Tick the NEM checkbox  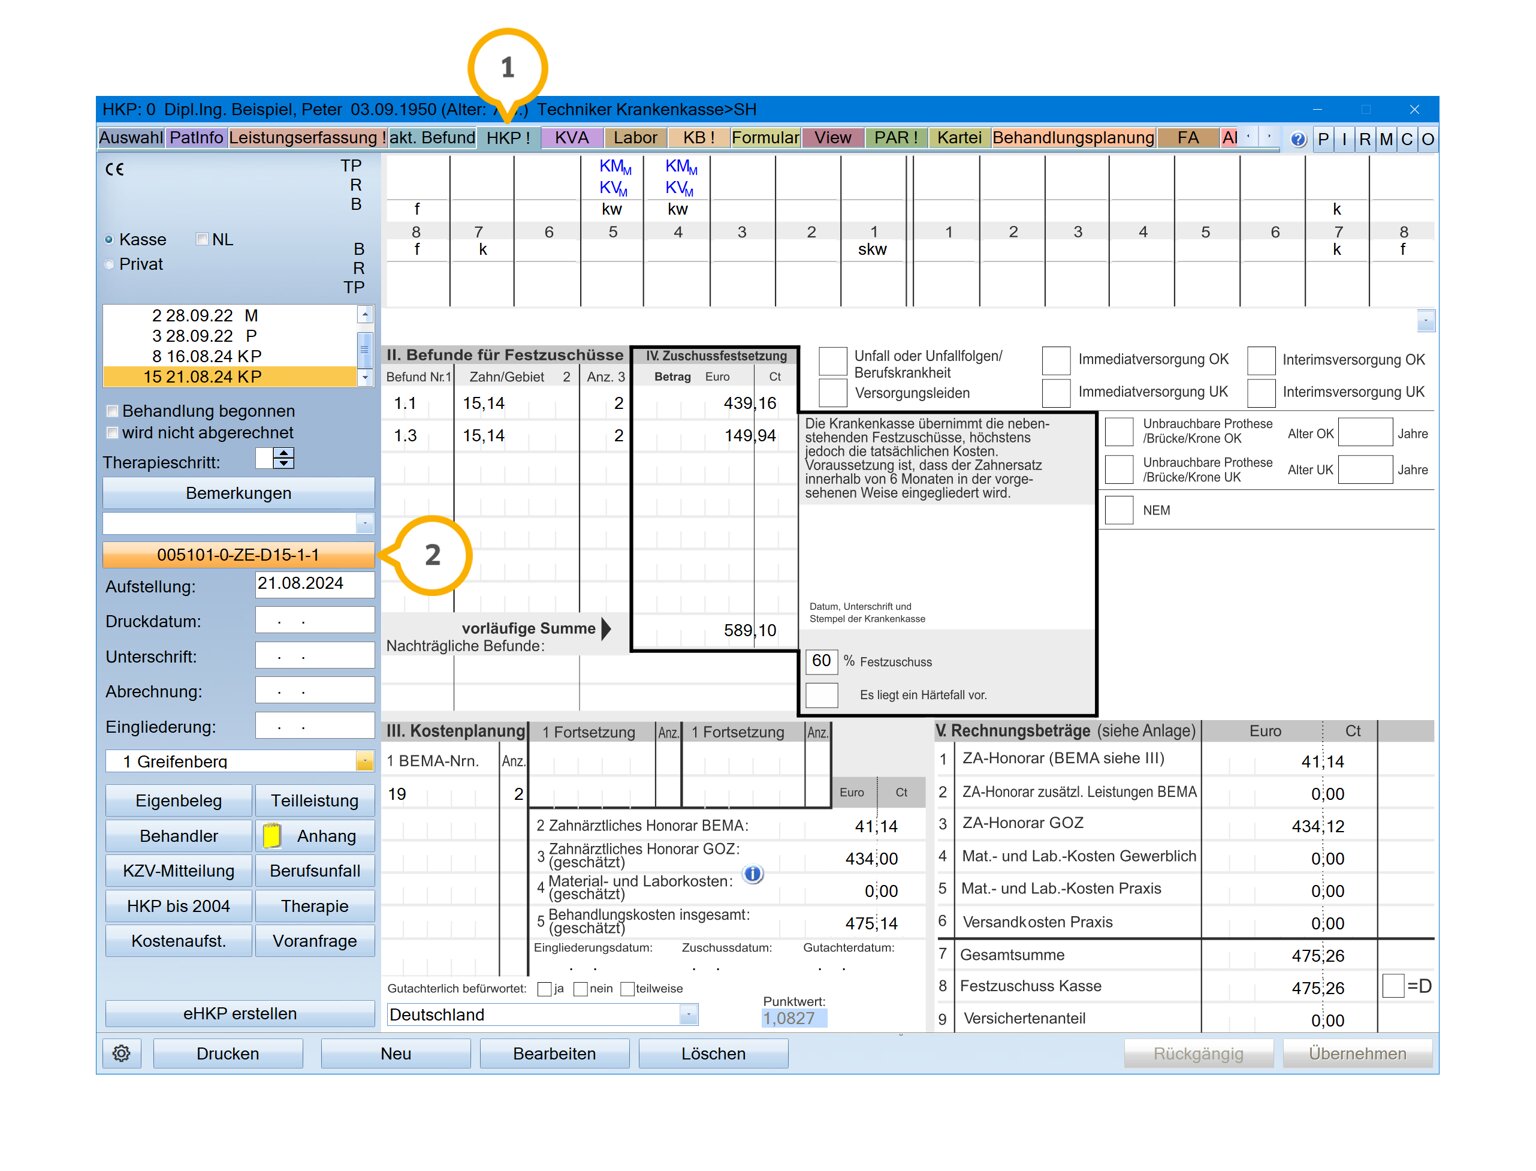(1119, 510)
